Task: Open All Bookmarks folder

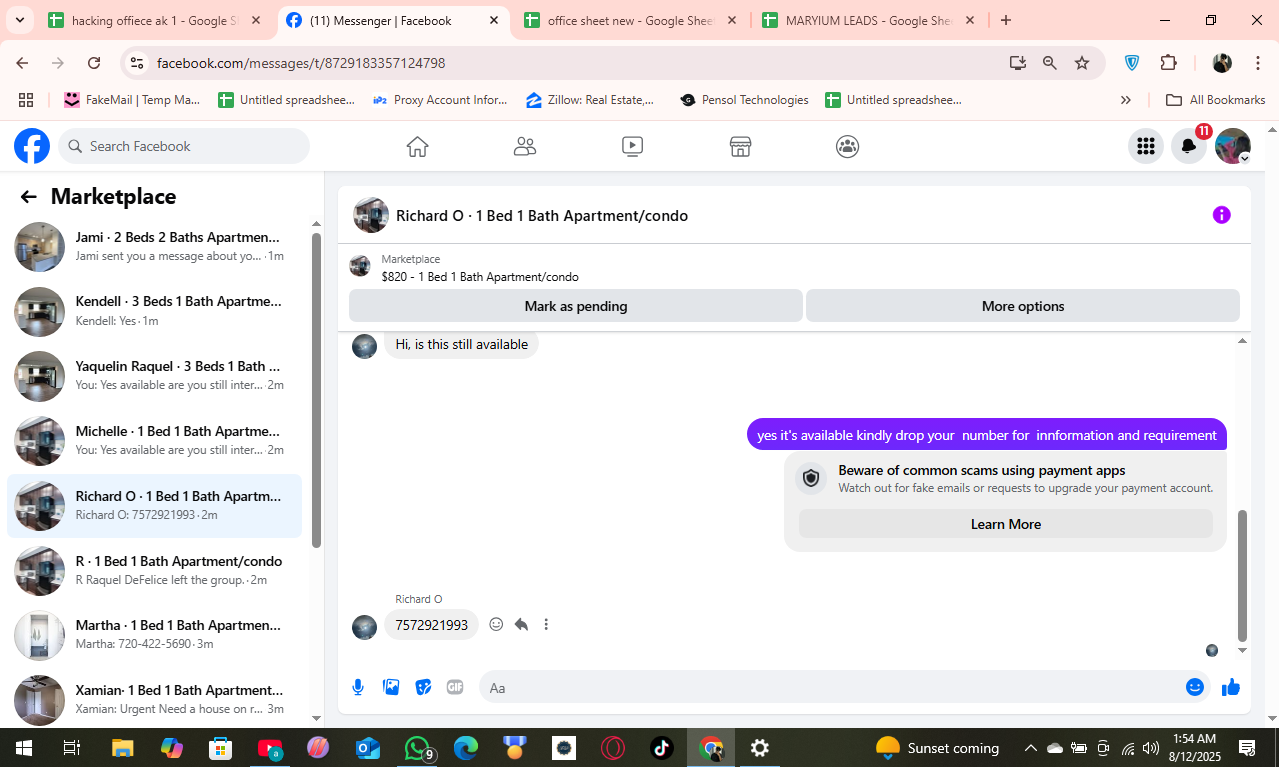Action: tap(1216, 100)
